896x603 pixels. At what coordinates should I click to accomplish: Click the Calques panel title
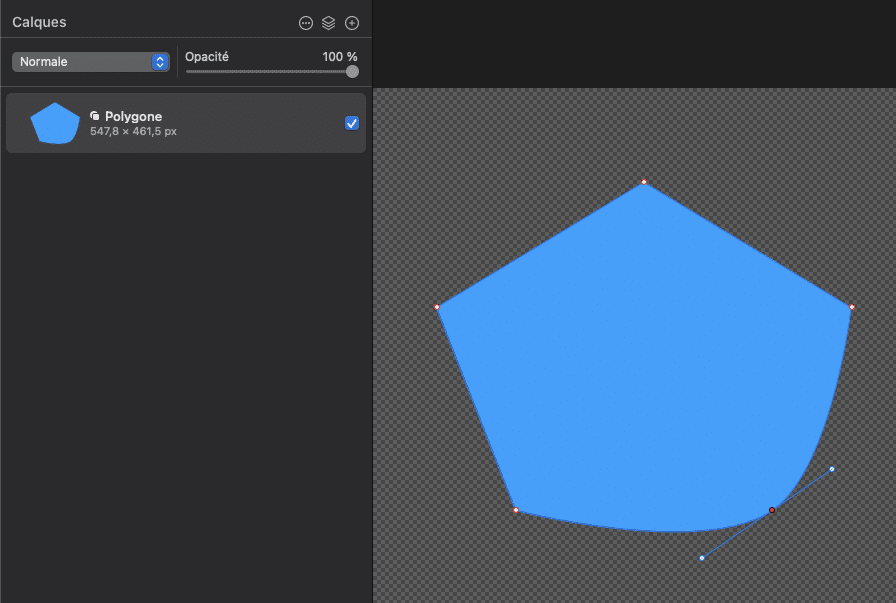coord(39,22)
